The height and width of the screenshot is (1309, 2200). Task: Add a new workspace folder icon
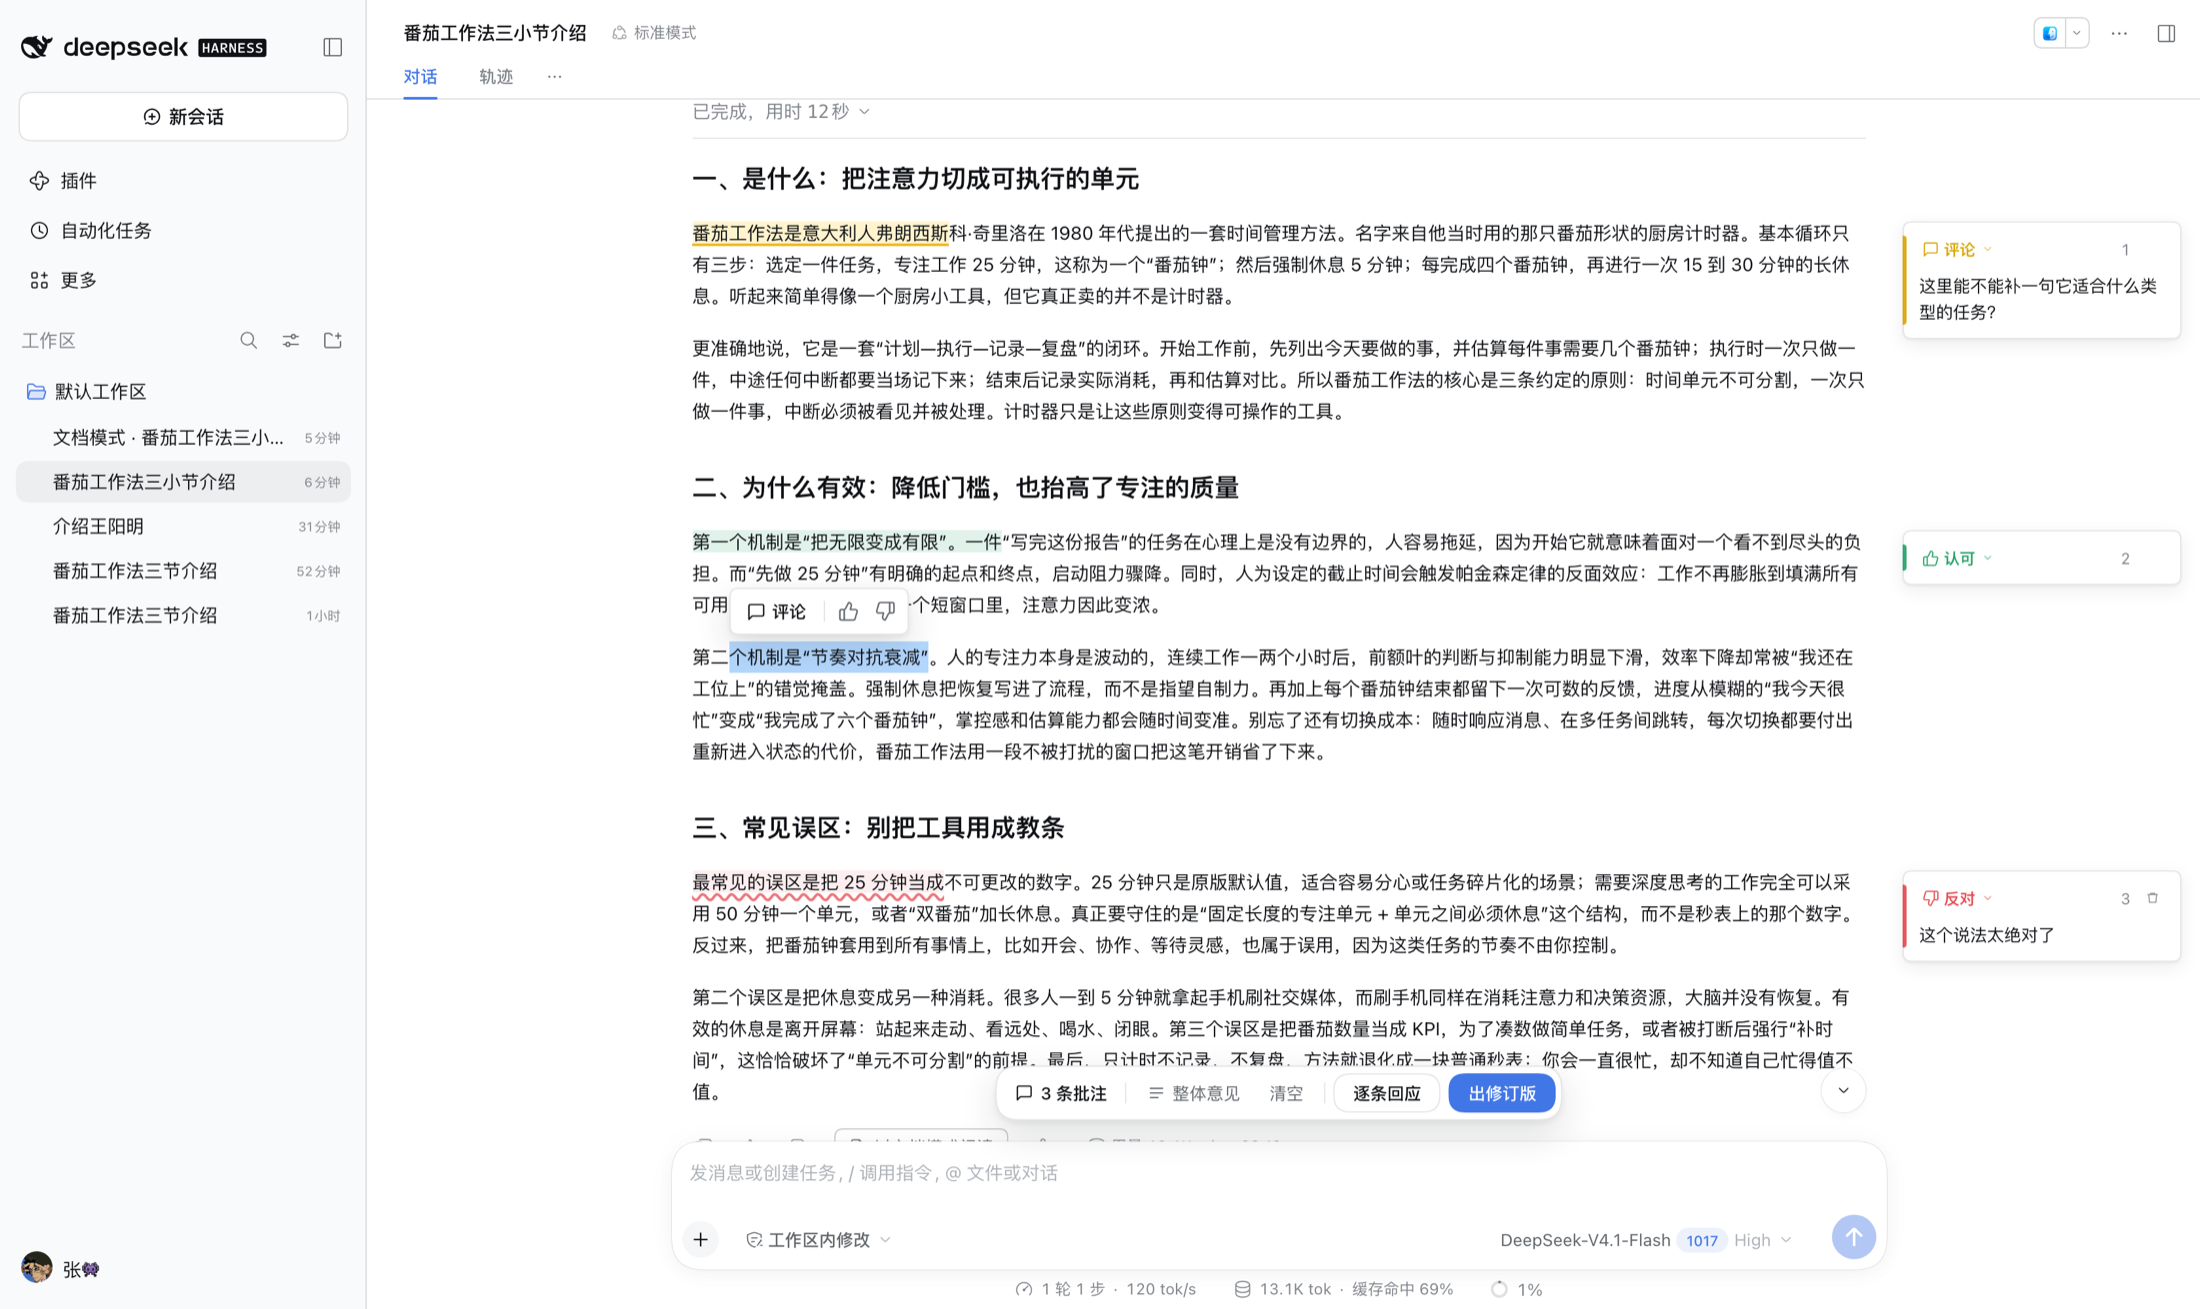(333, 341)
